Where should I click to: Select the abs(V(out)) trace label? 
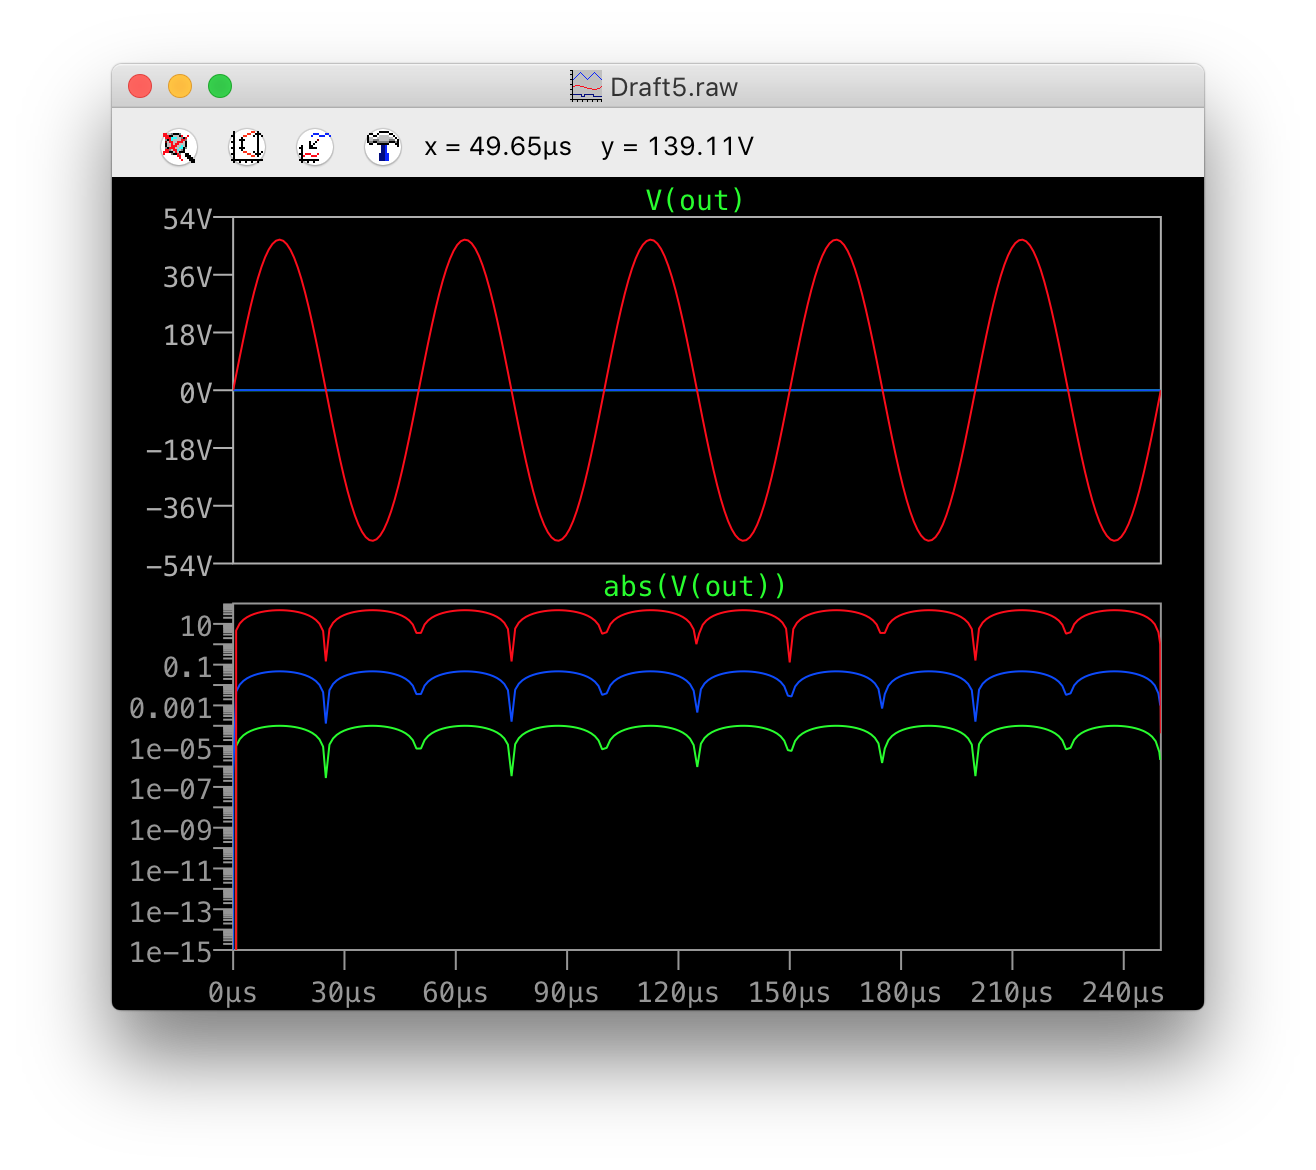[695, 586]
